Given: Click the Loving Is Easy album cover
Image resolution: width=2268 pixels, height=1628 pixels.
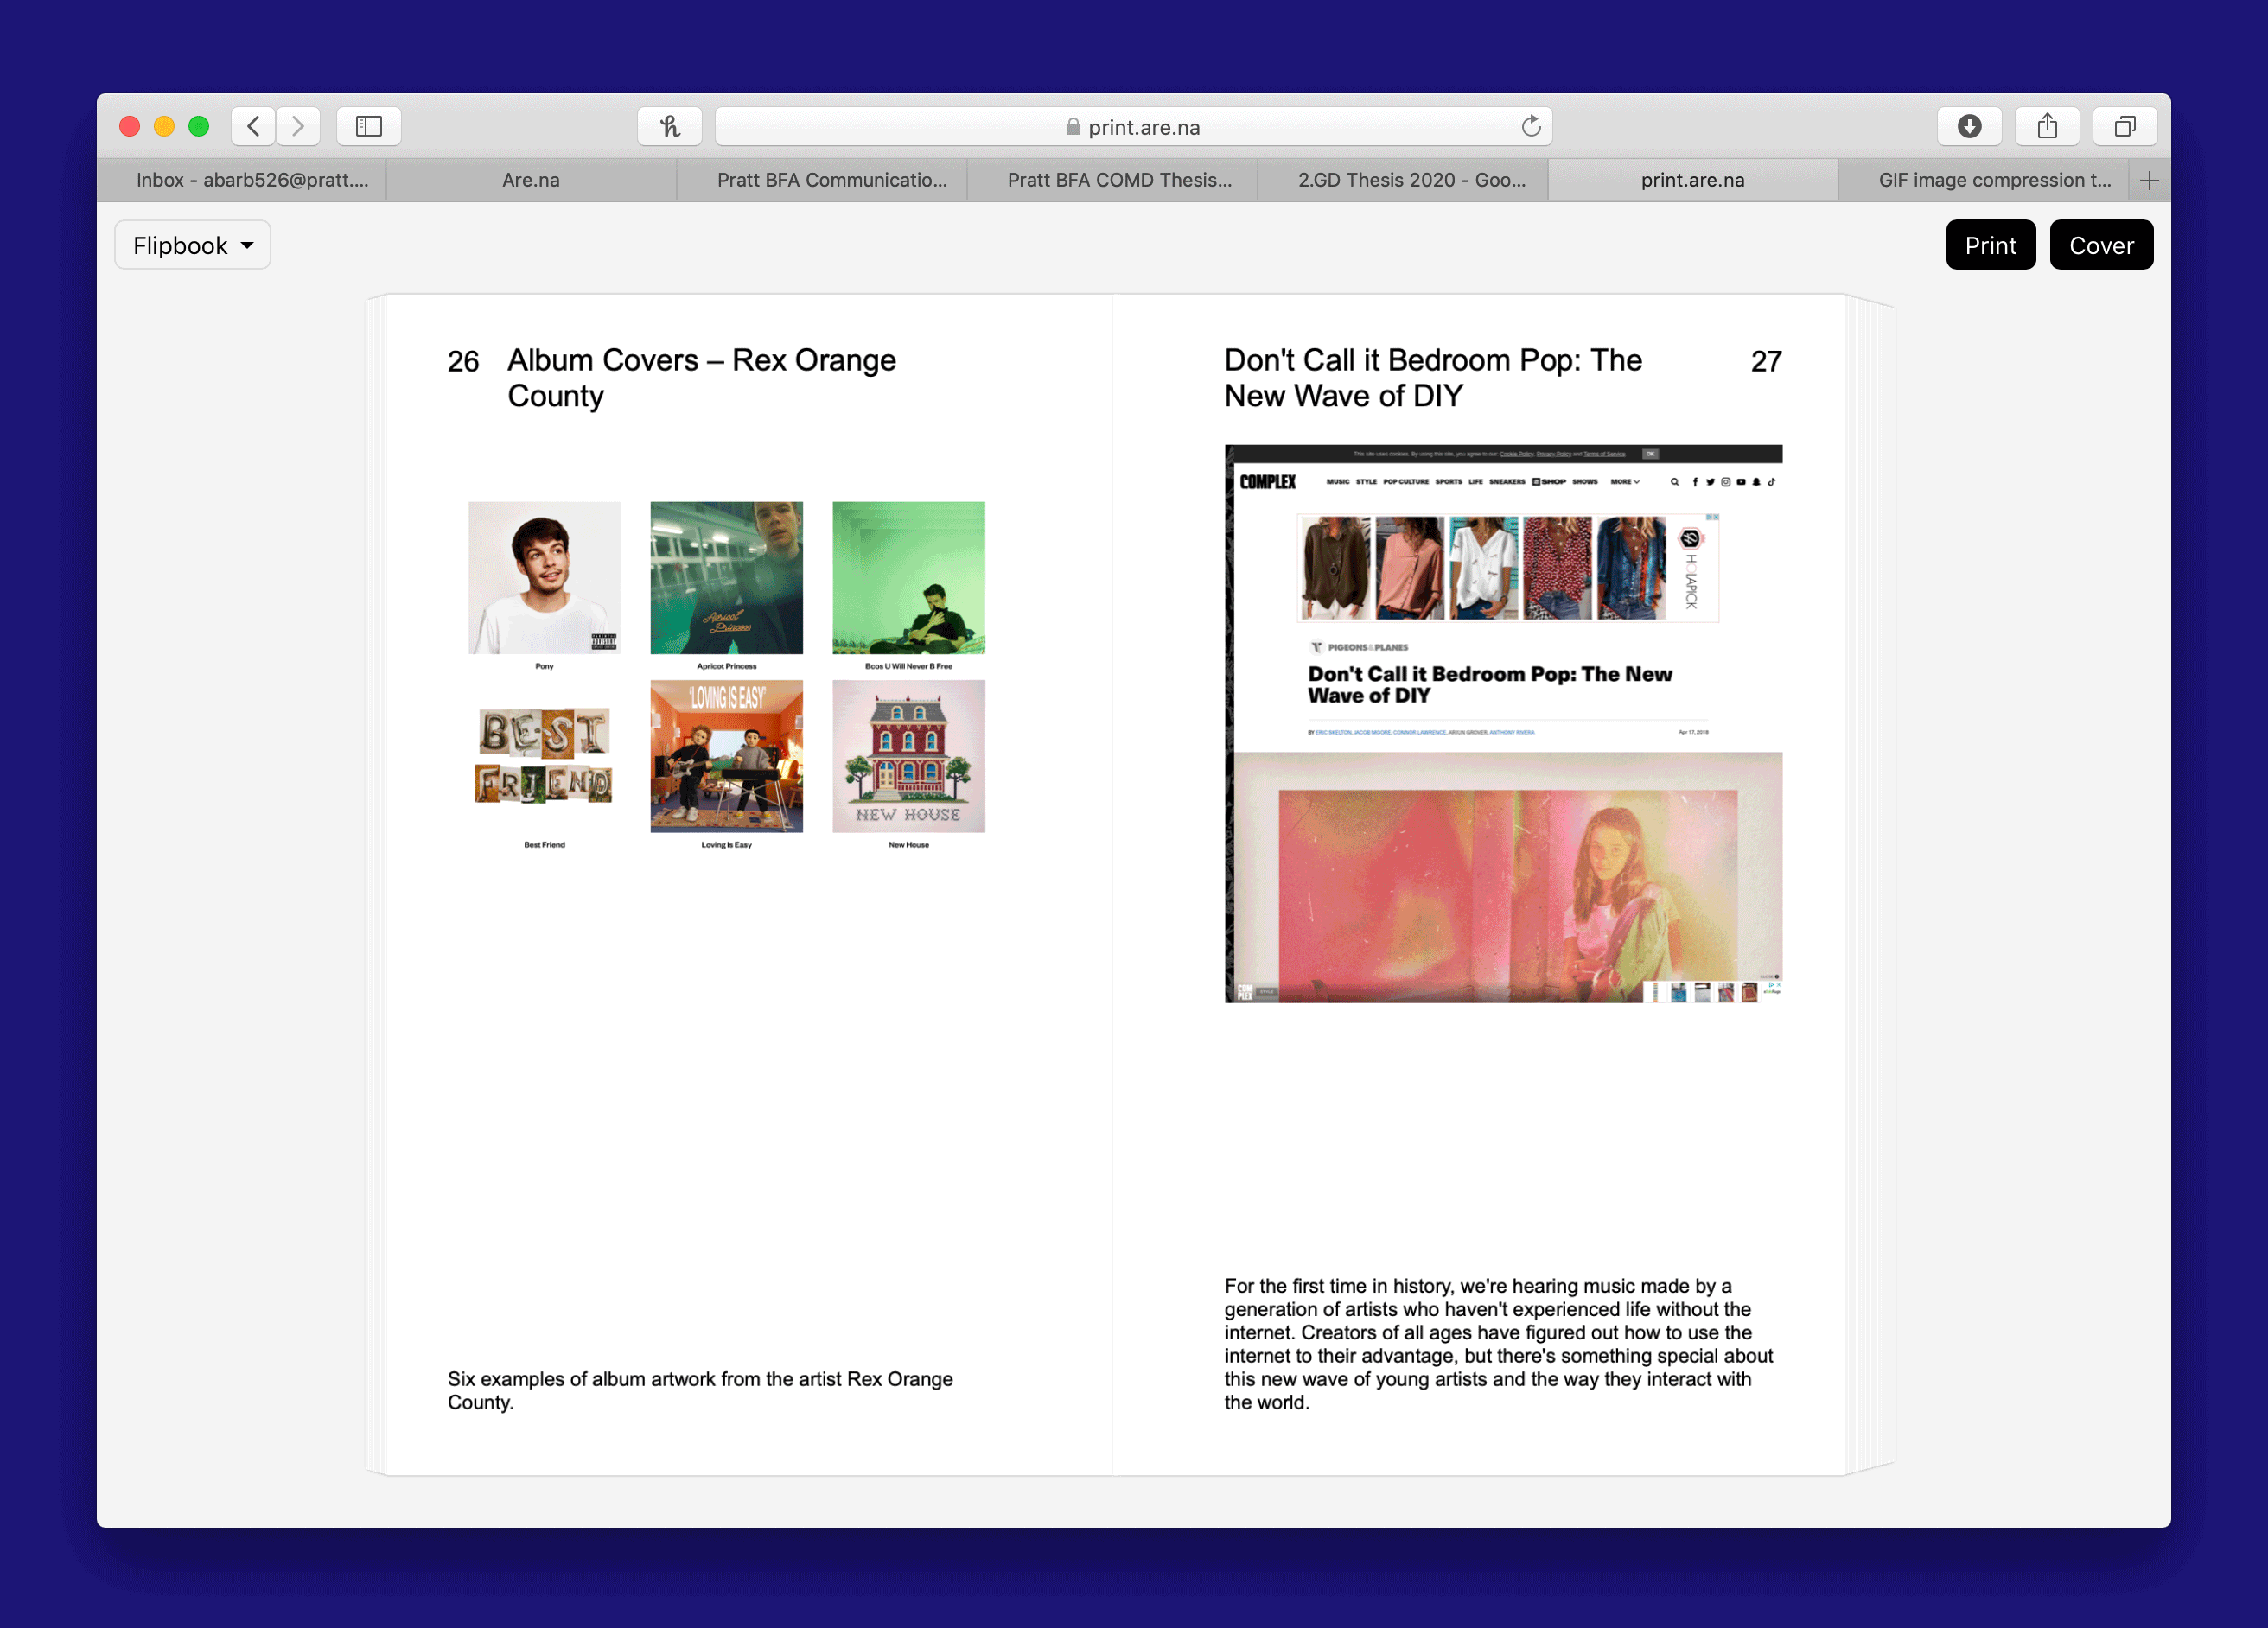Looking at the screenshot, I should (x=726, y=756).
